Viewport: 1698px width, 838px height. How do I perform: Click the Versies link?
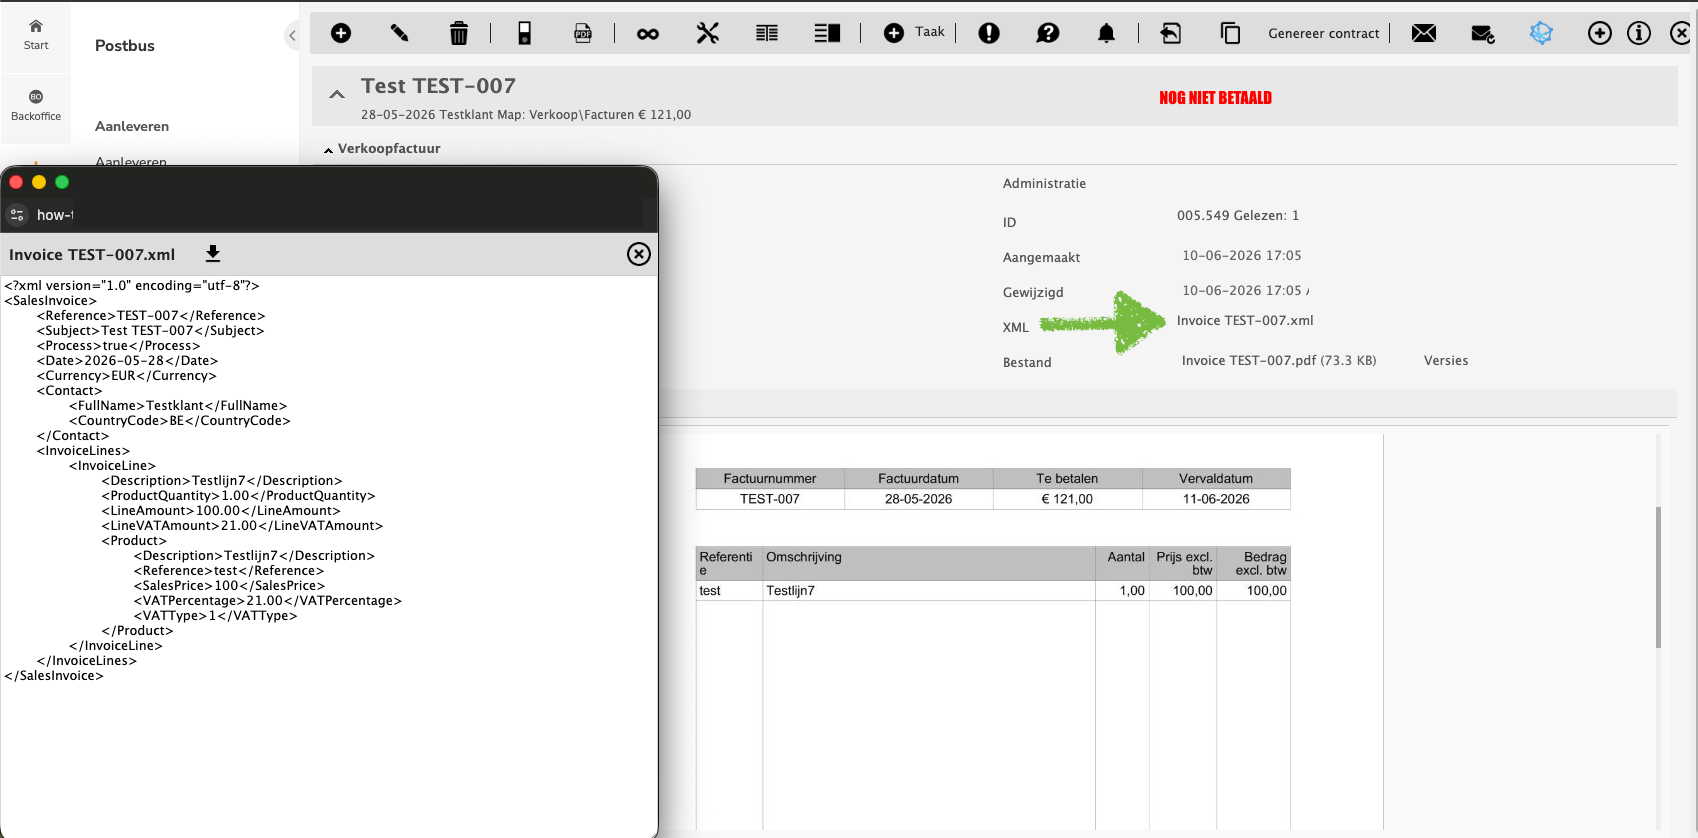click(x=1446, y=360)
